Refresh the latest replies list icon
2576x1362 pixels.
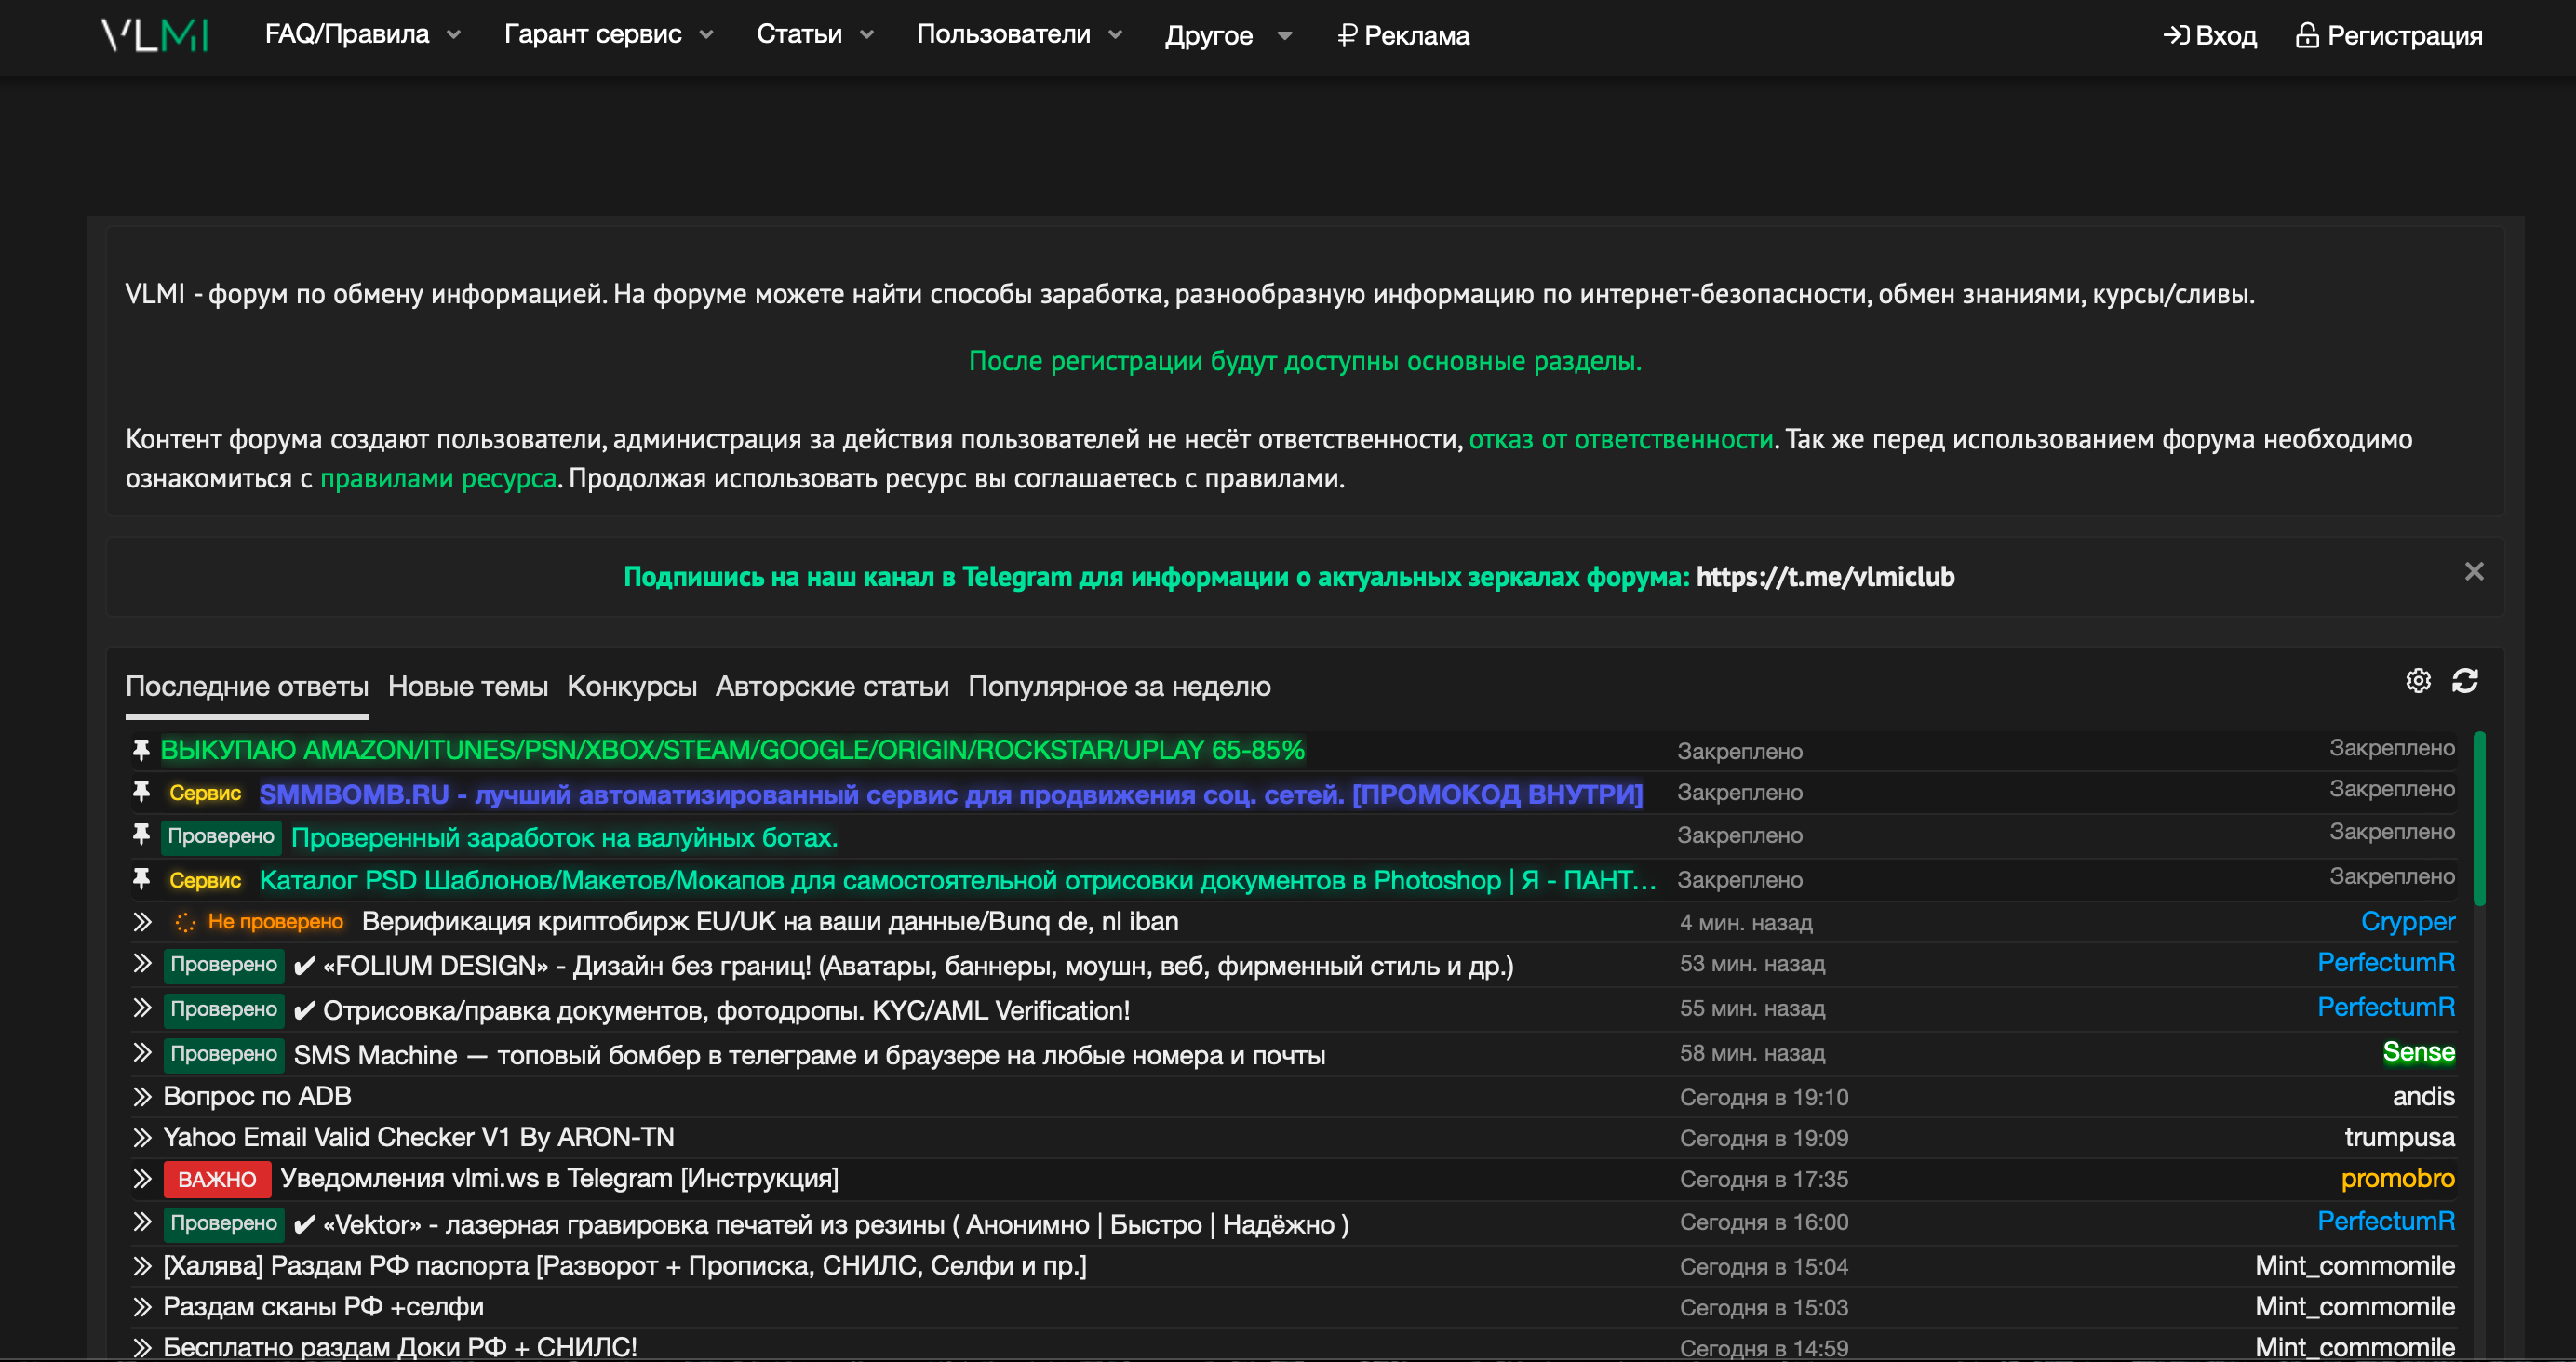click(x=2465, y=681)
